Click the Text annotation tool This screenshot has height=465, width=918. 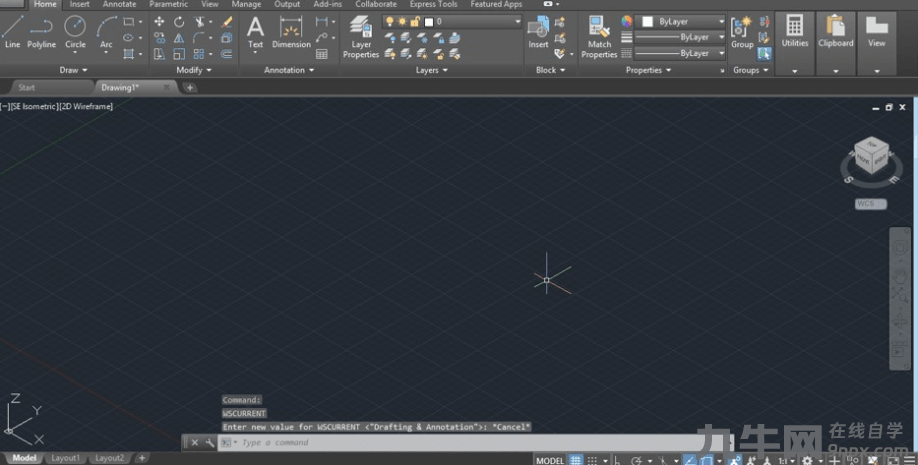click(255, 32)
